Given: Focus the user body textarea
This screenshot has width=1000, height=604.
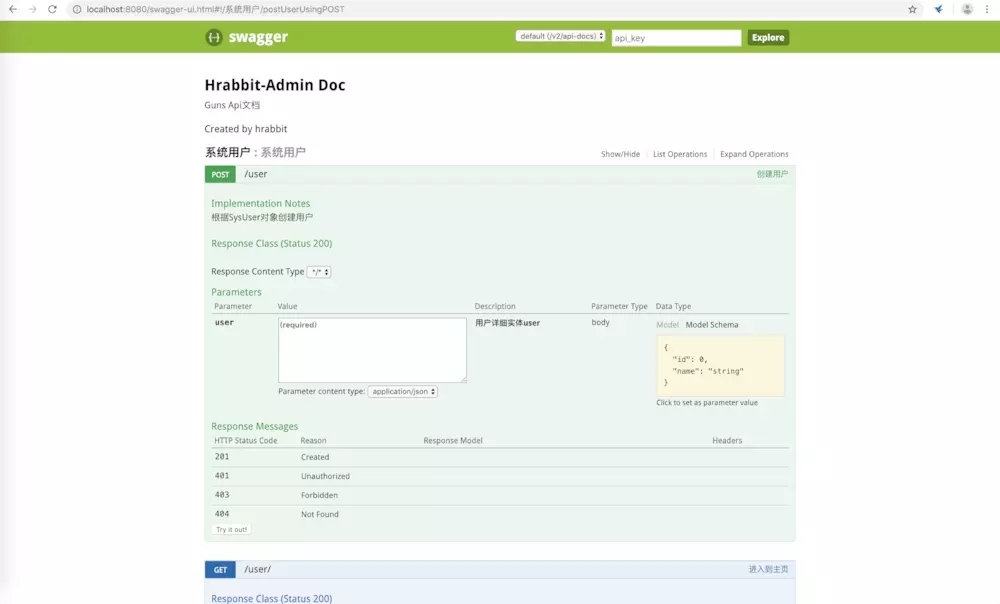Looking at the screenshot, I should click(x=372, y=350).
